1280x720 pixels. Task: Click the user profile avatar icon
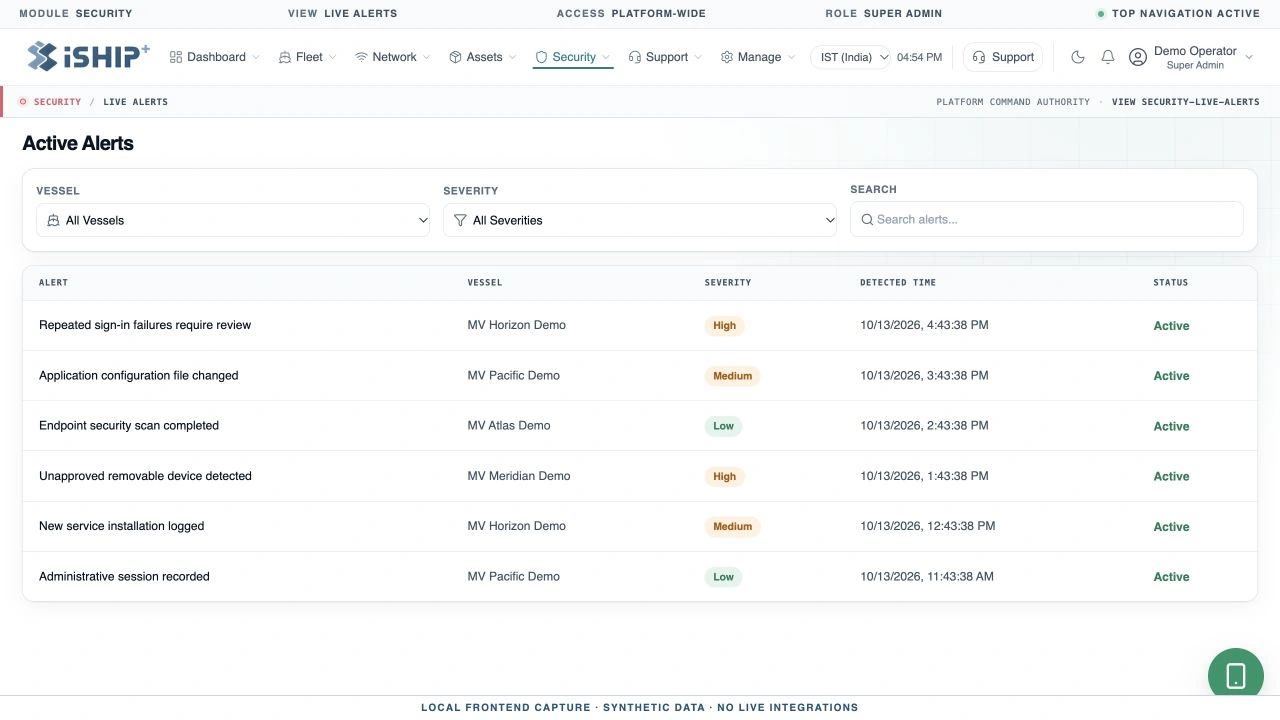tap(1138, 57)
